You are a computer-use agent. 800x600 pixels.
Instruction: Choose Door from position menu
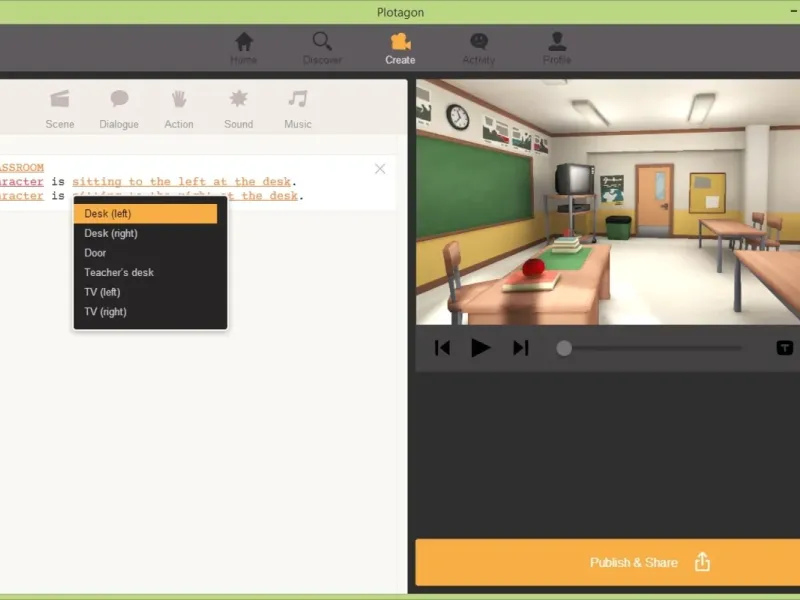pos(145,253)
